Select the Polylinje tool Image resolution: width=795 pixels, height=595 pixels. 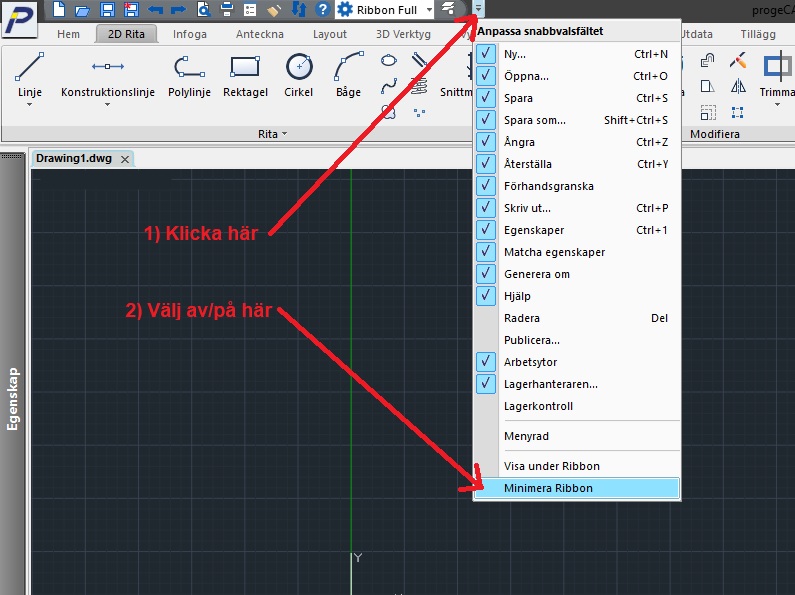point(189,74)
